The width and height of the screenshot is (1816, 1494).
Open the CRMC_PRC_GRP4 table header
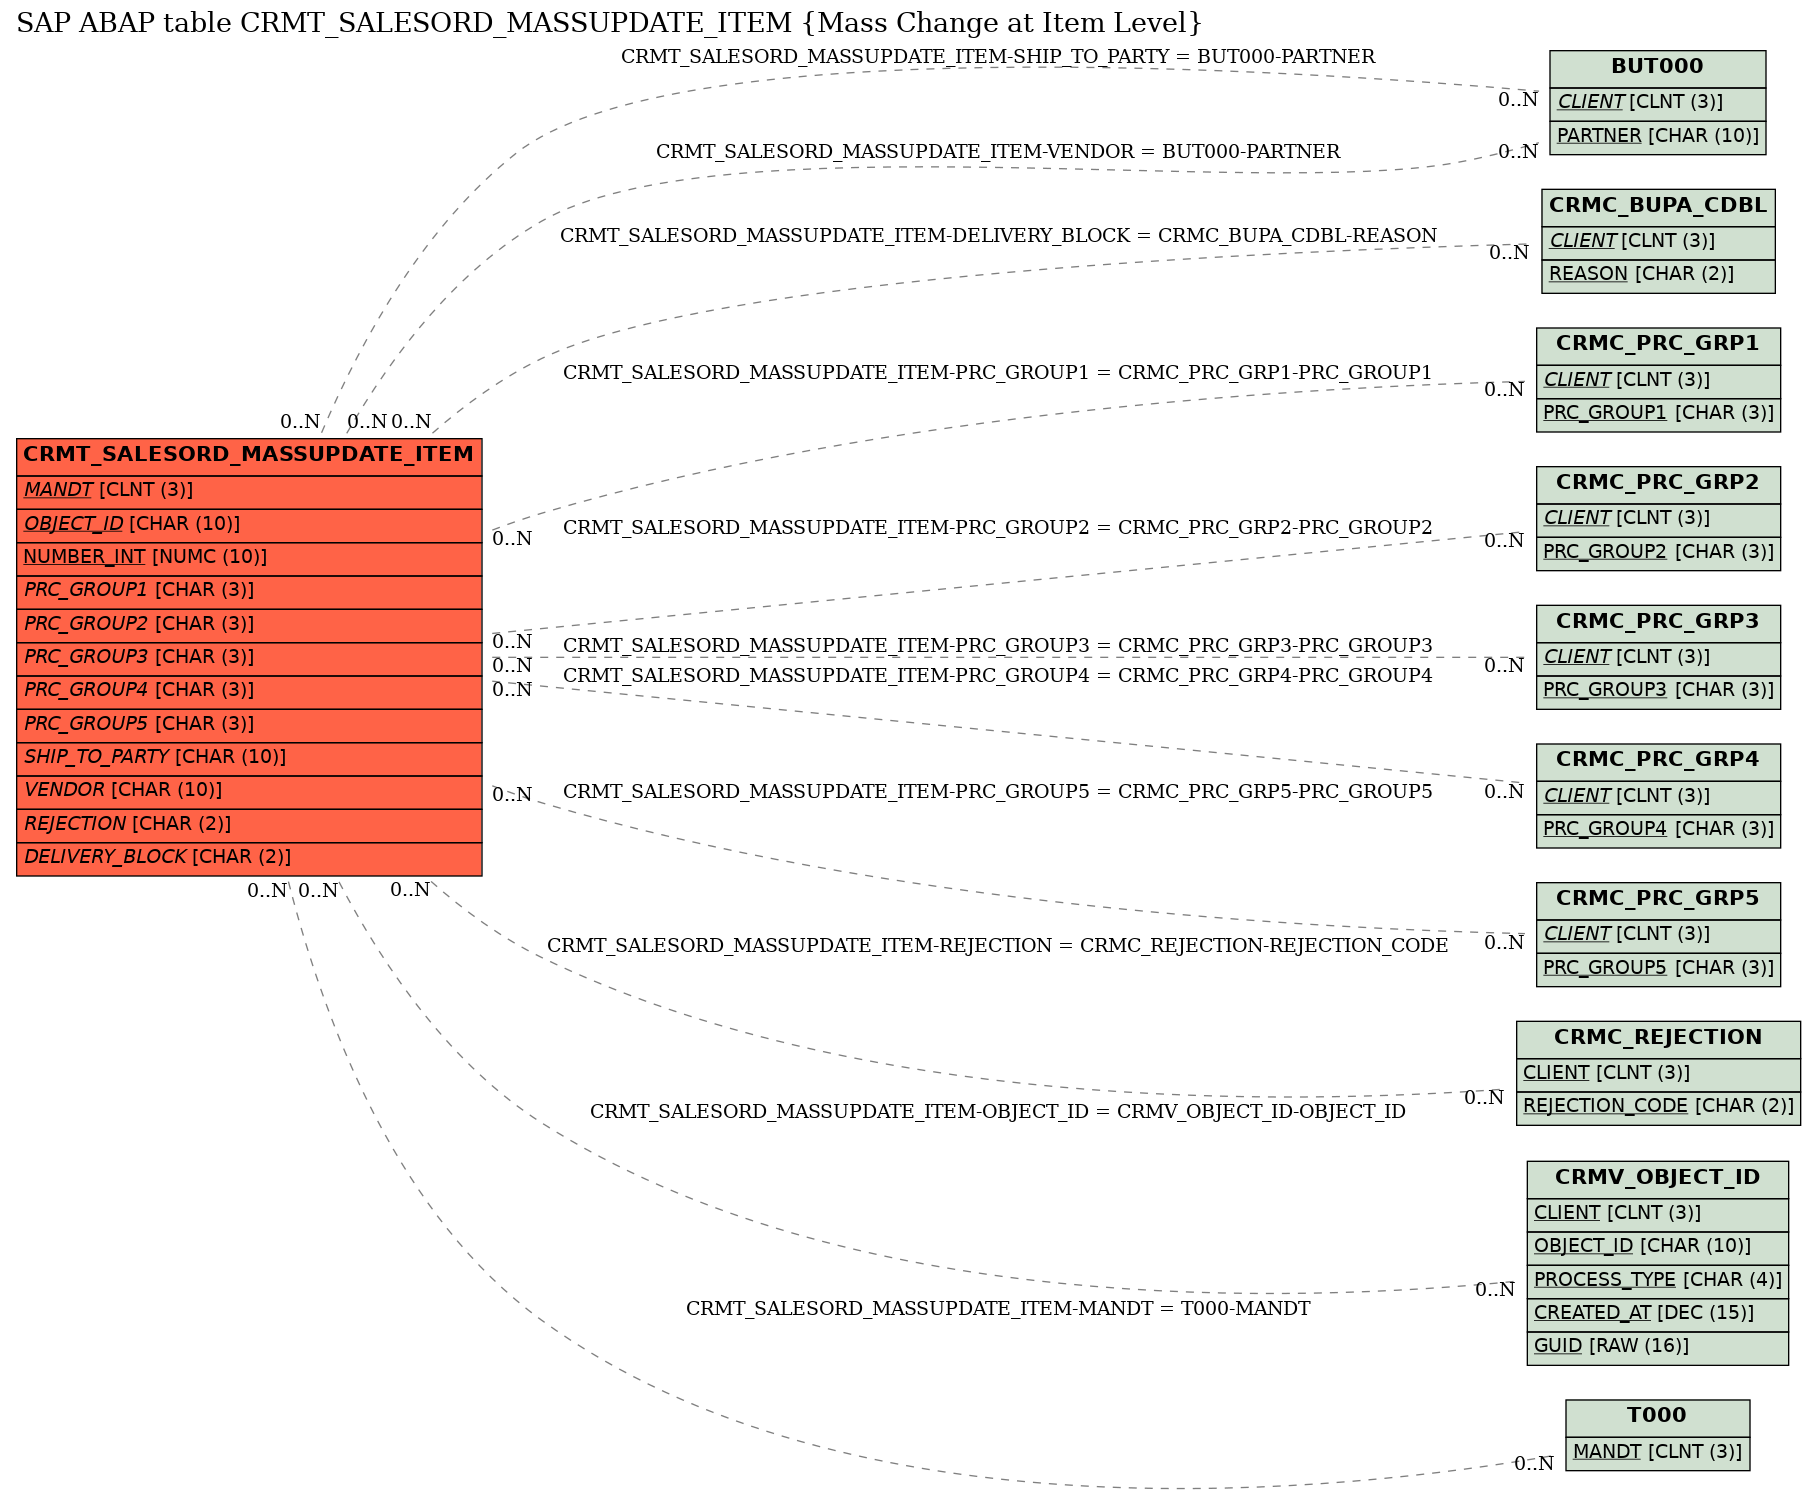pyautogui.click(x=1658, y=761)
